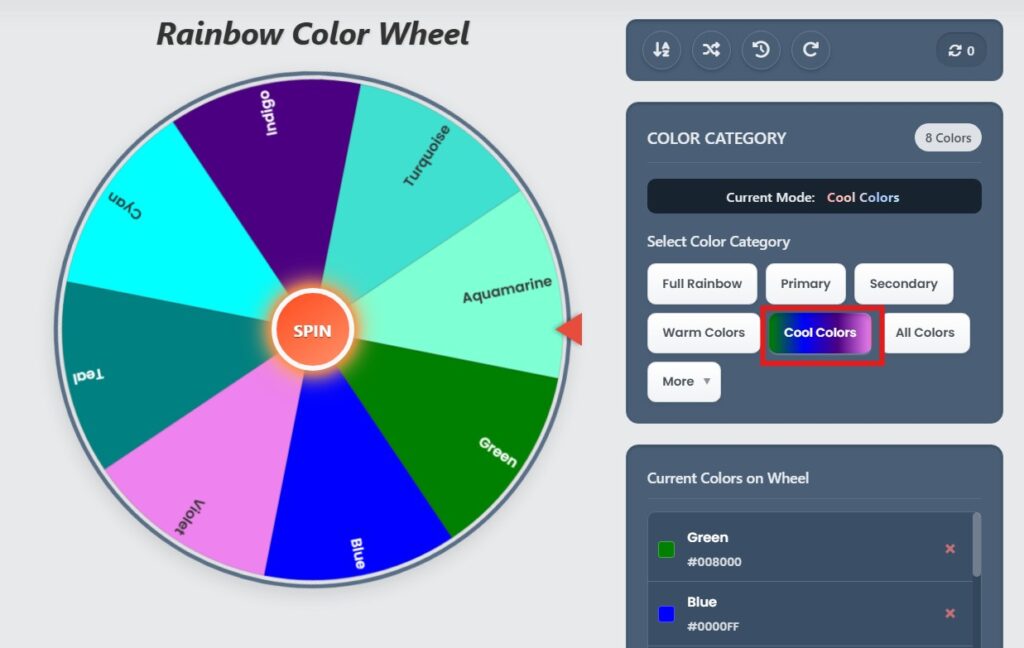This screenshot has width=1024, height=648.
Task: Click the reset wheel icon
Action: coord(811,49)
